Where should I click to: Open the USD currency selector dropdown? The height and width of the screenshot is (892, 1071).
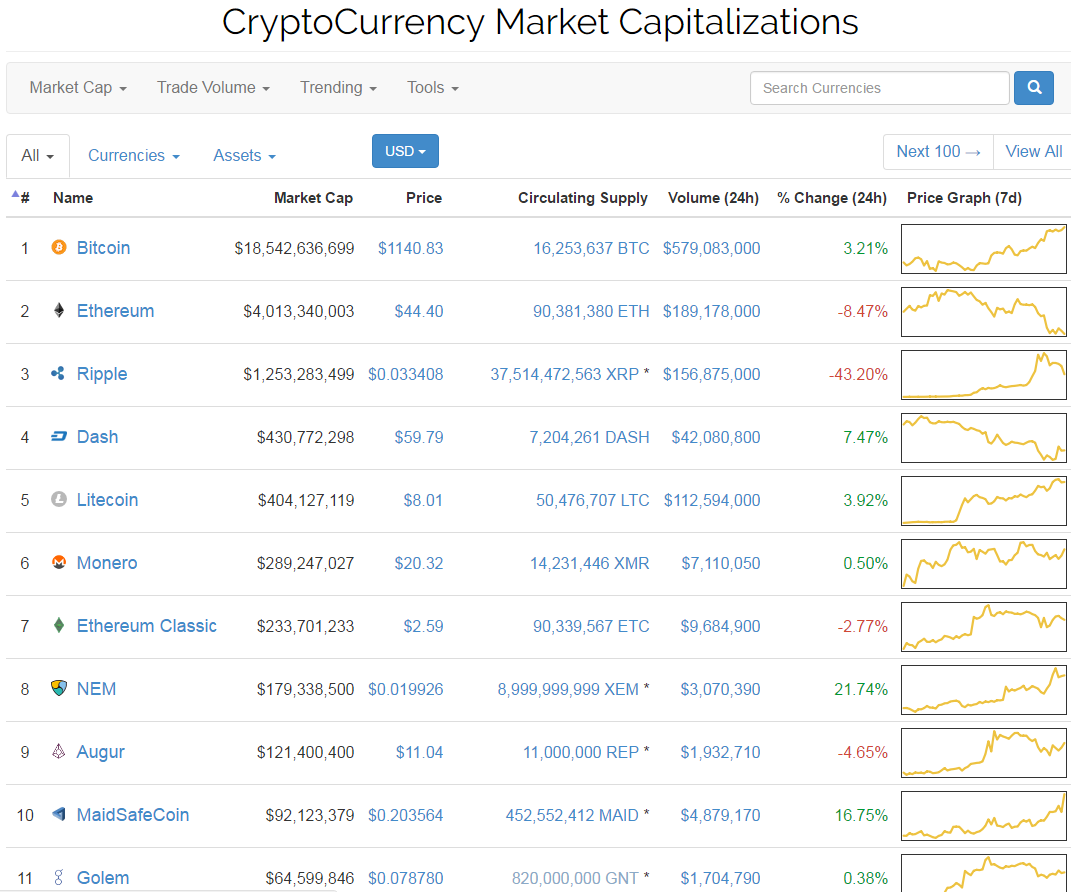[x=405, y=151]
